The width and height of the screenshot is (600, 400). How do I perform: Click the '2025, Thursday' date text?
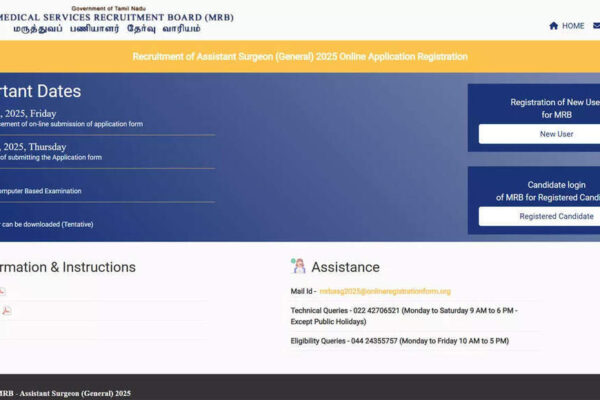(x=33, y=147)
